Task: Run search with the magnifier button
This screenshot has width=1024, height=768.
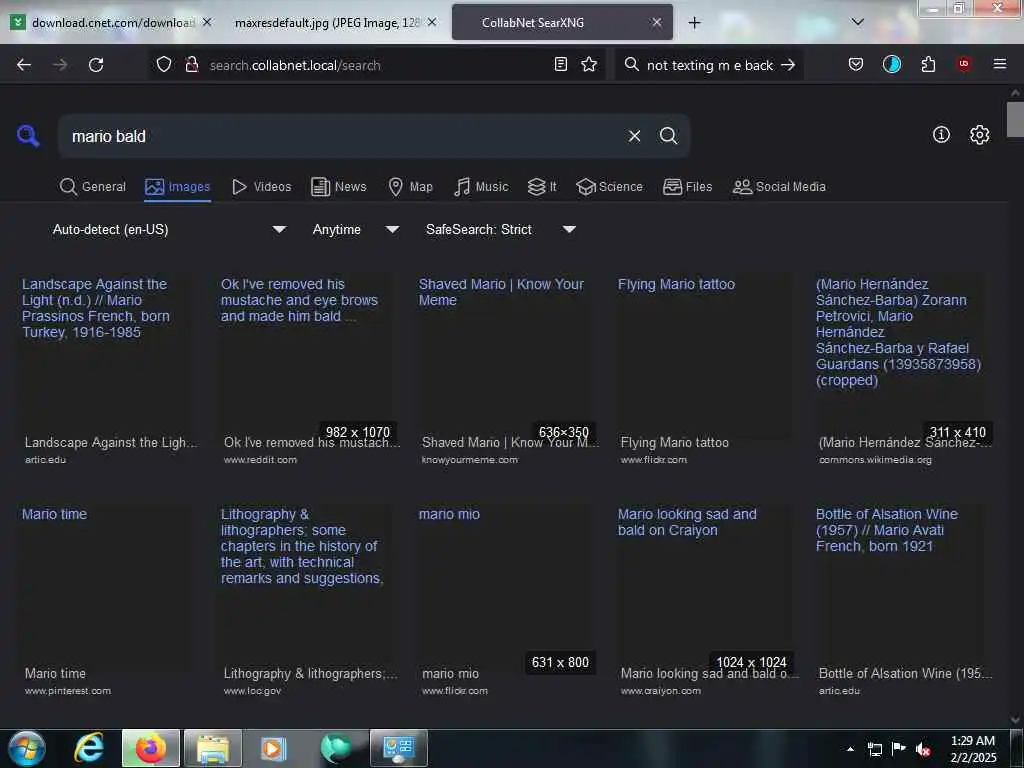Action: (668, 136)
